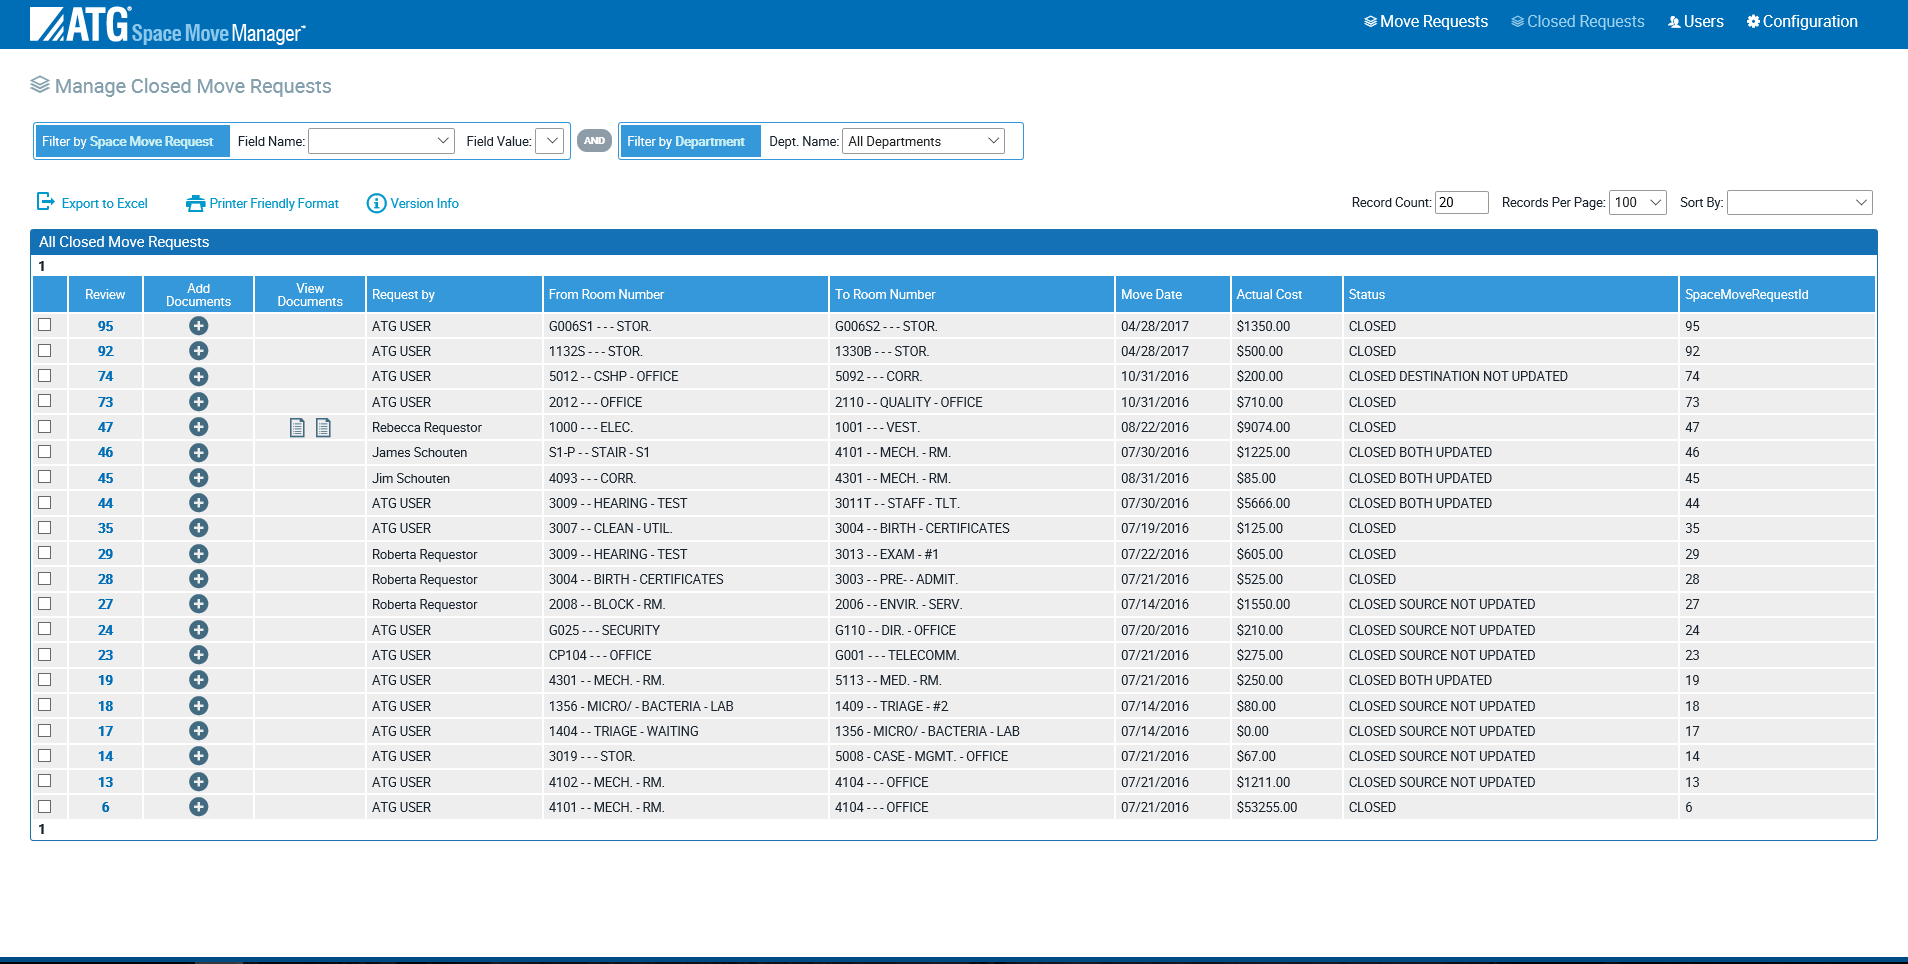Add documents for request 73
Image resolution: width=1908 pixels, height=964 pixels.
198,402
